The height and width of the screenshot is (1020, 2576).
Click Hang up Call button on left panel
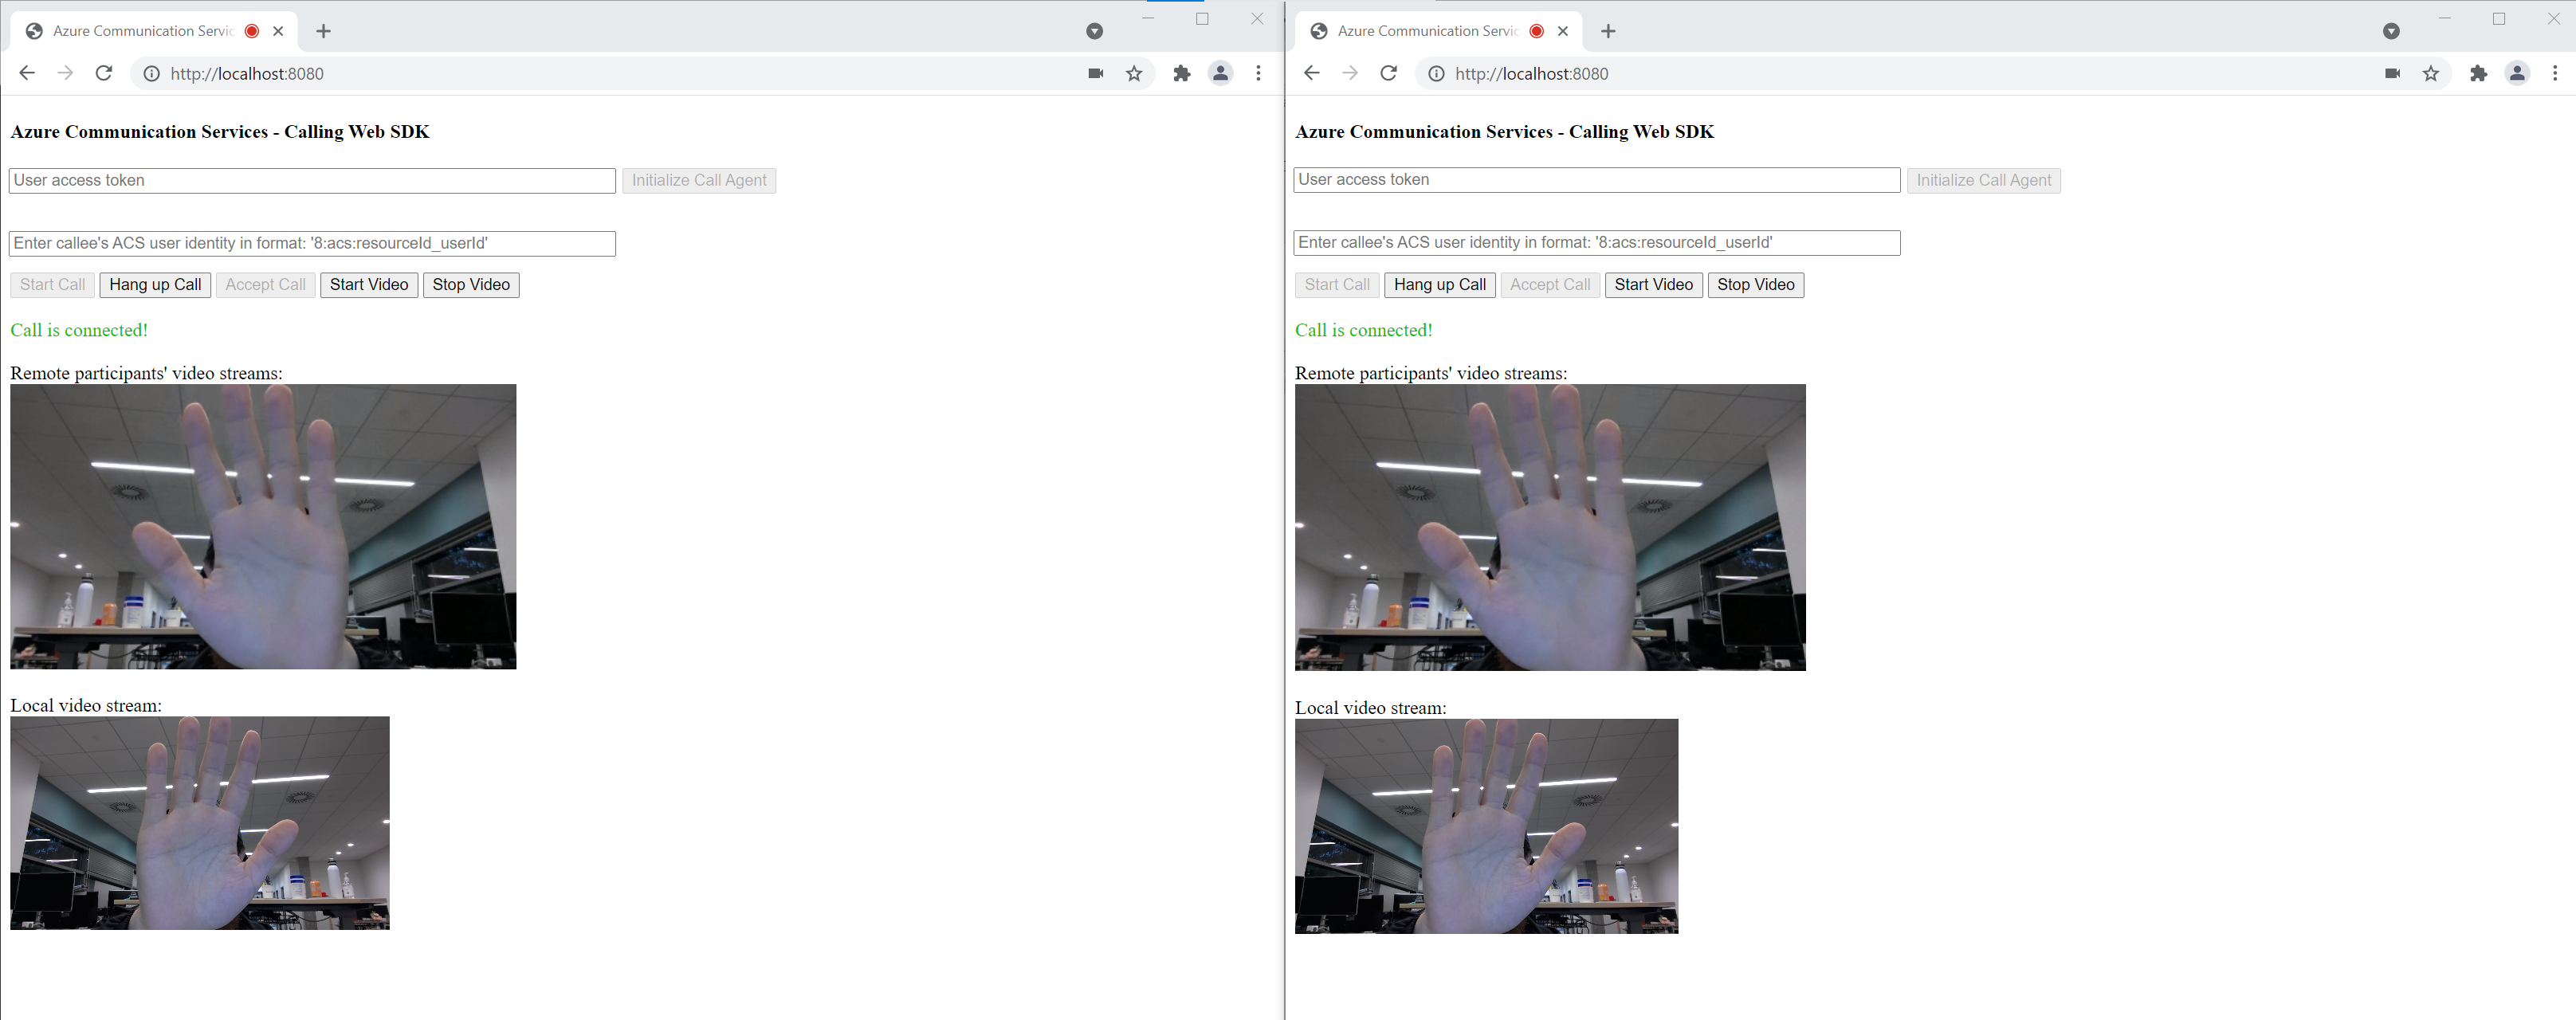[151, 284]
